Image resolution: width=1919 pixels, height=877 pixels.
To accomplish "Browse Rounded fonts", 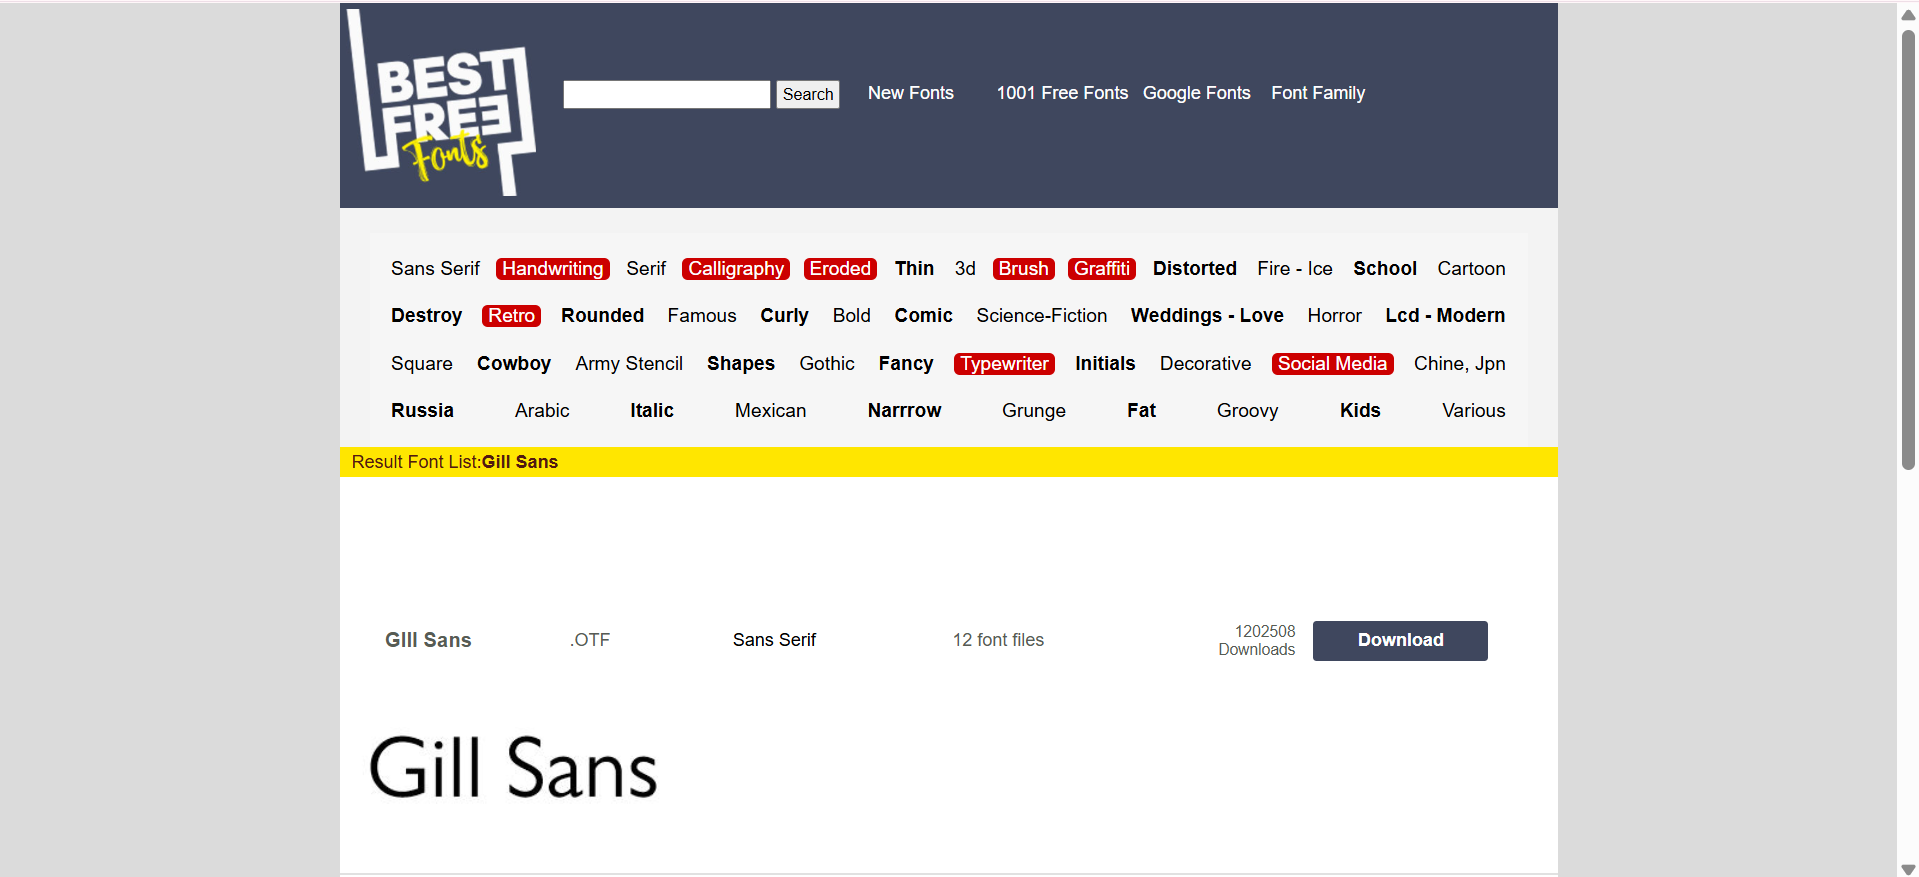I will pyautogui.click(x=602, y=316).
